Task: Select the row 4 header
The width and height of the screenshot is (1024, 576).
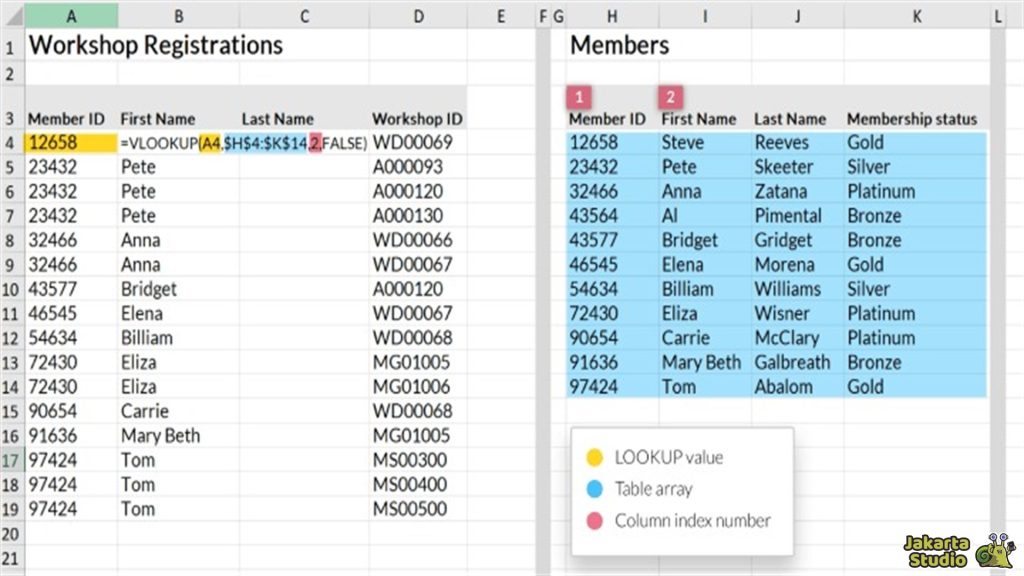Action: [x=12, y=143]
